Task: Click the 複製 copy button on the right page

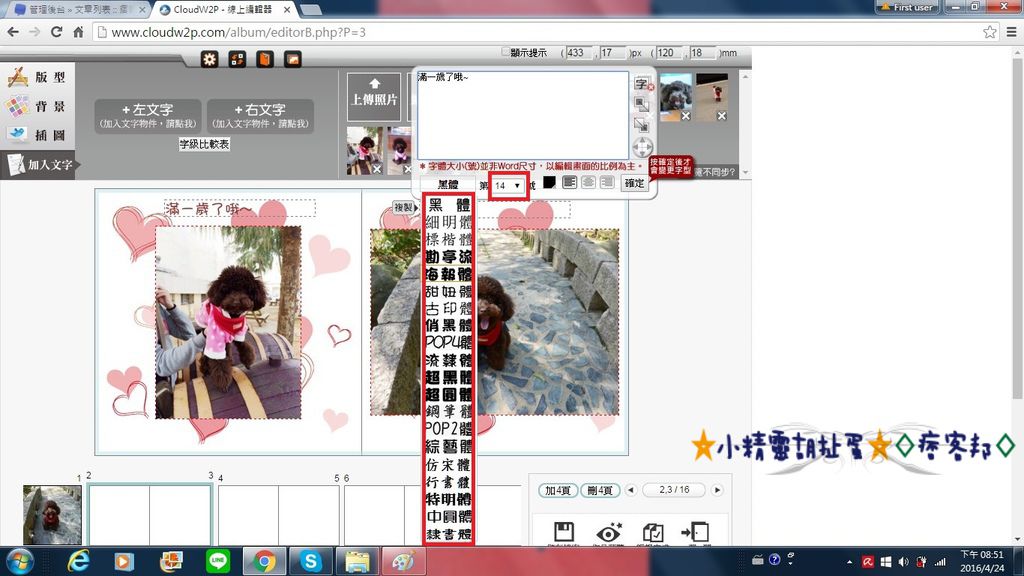Action: coord(403,207)
